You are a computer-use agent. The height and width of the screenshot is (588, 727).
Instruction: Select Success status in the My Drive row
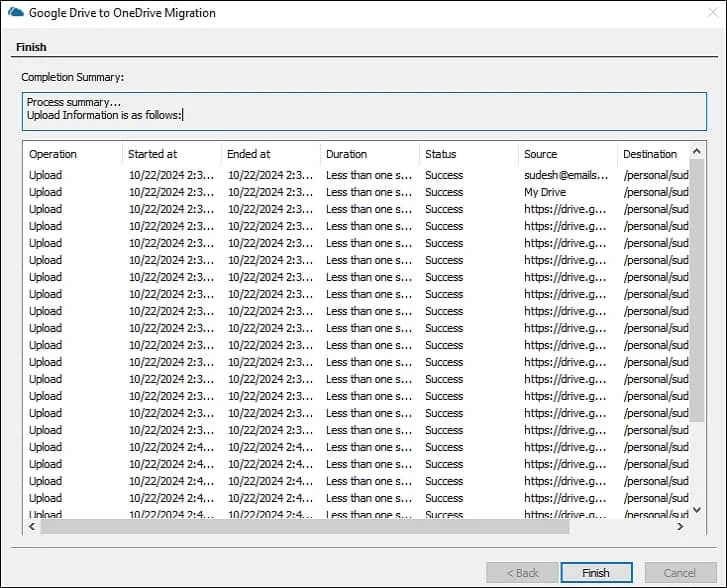pos(444,192)
